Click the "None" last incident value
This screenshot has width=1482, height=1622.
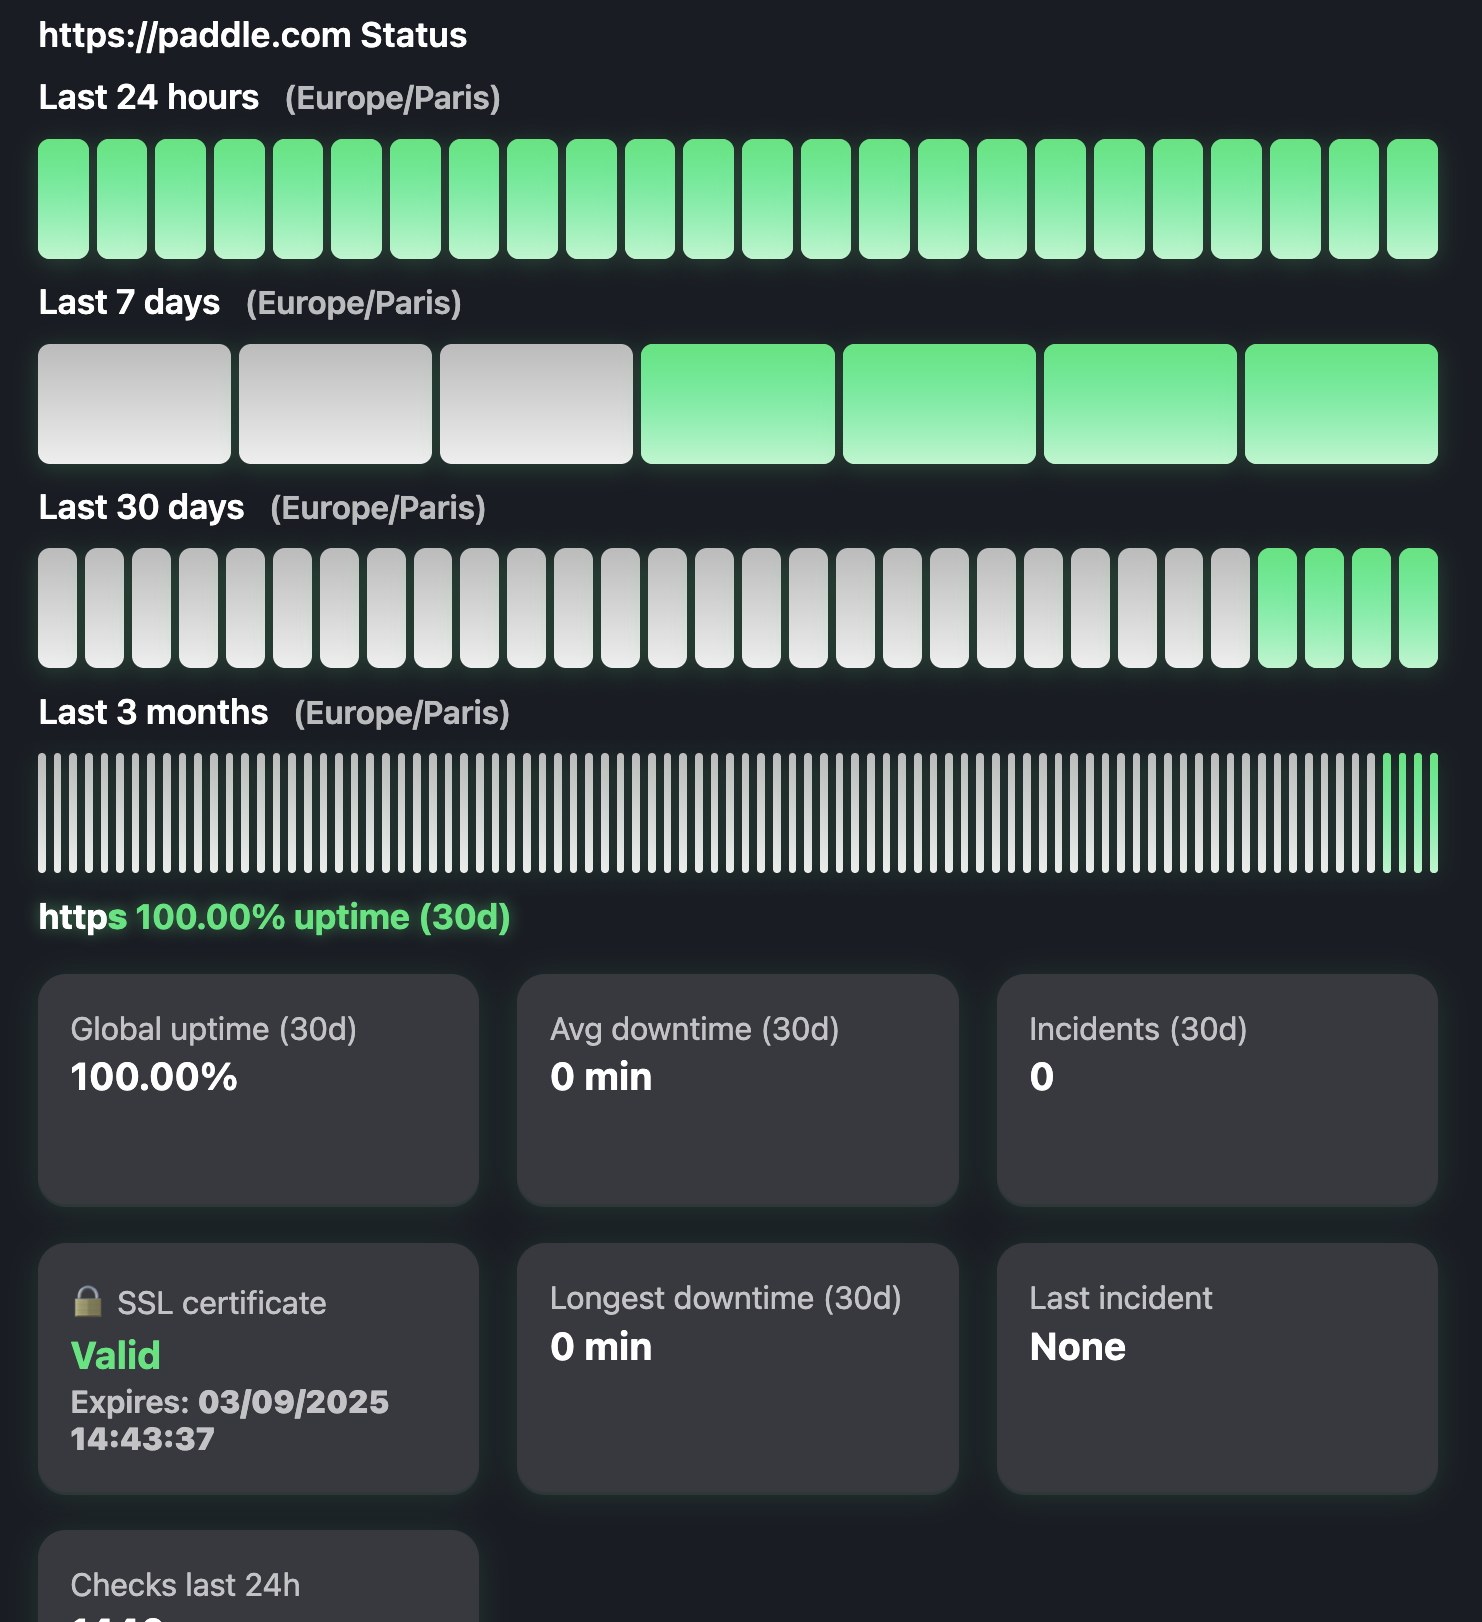click(x=1078, y=1347)
